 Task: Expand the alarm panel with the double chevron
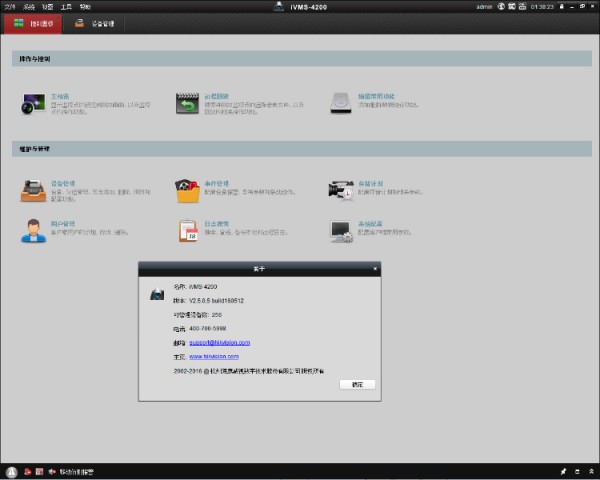(x=591, y=472)
